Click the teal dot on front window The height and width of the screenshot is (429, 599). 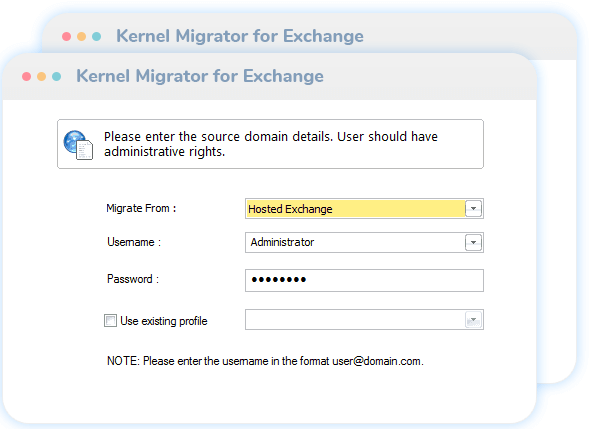pos(57,76)
